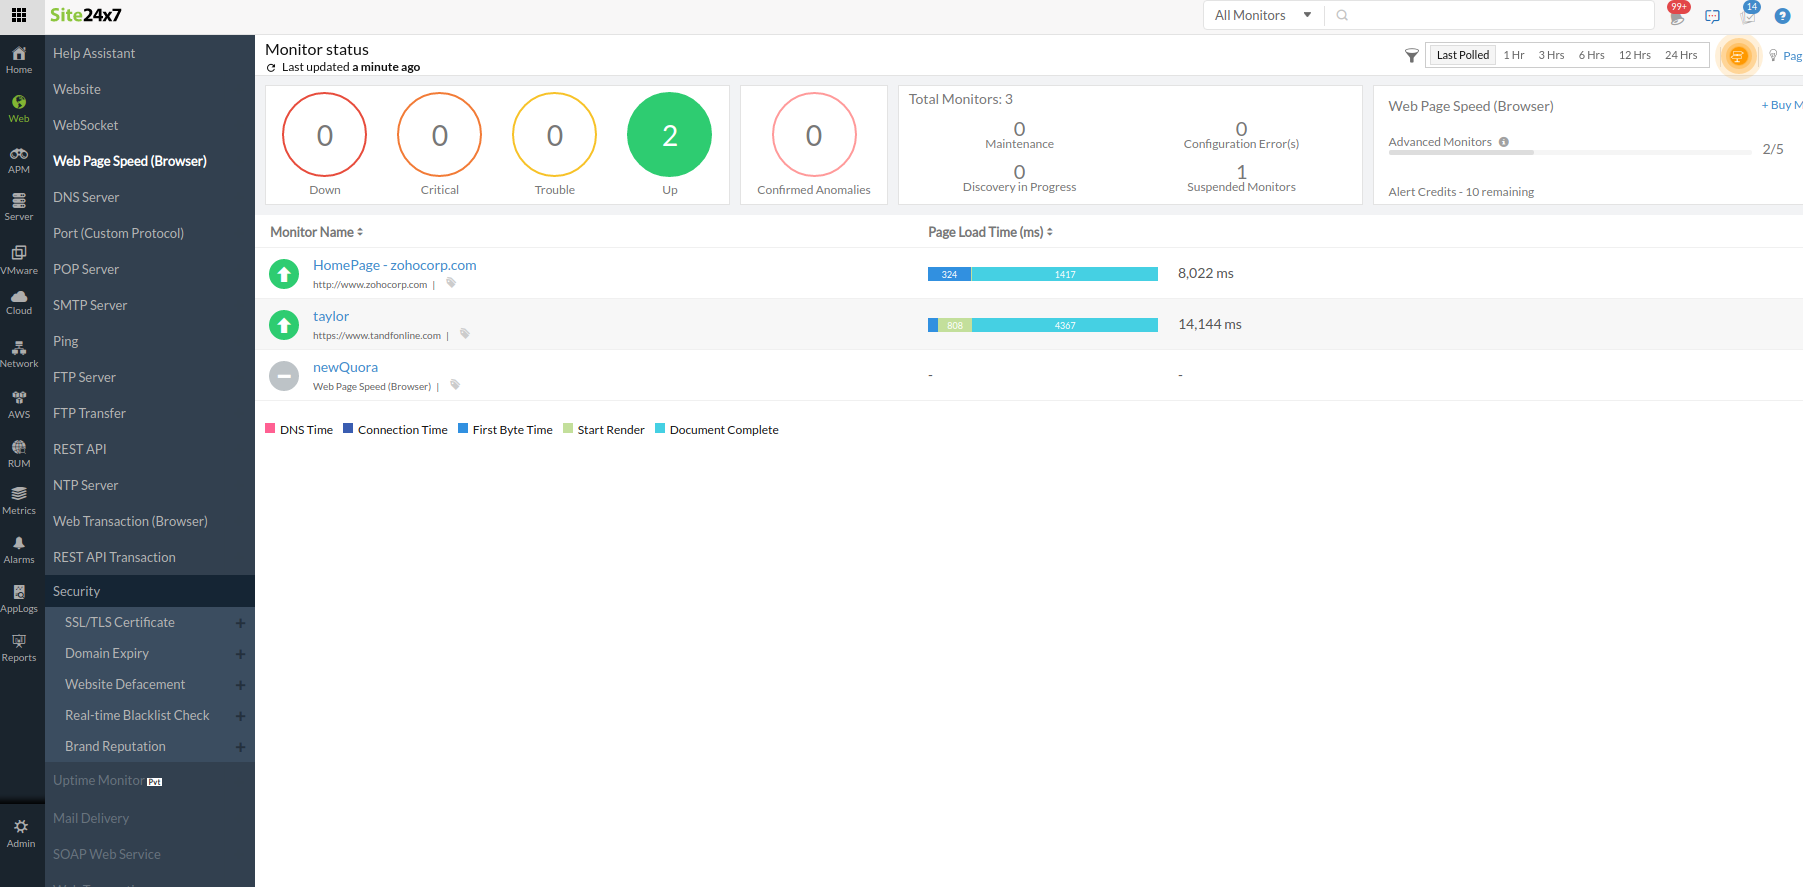Select REST API in the side menu
The image size is (1803, 887).
[80, 449]
